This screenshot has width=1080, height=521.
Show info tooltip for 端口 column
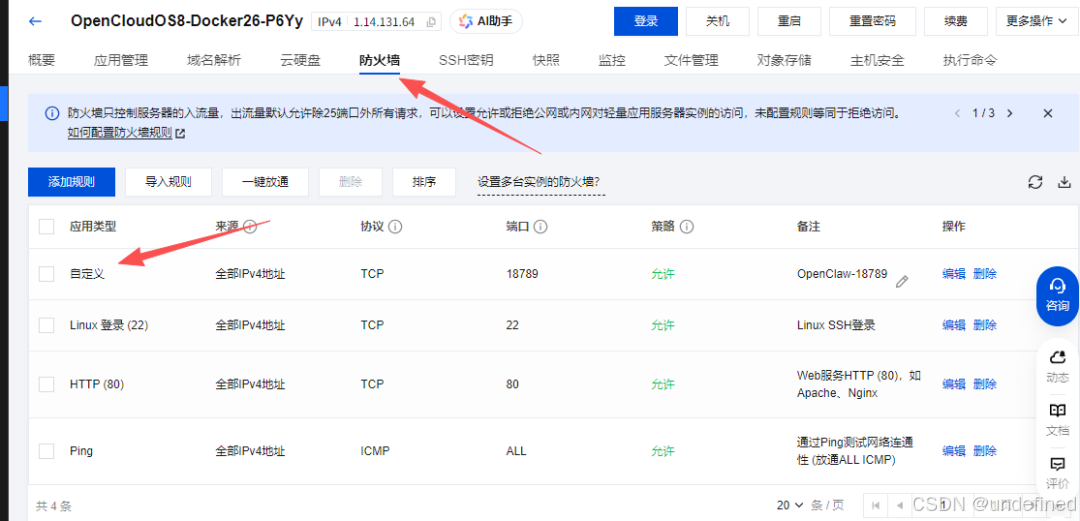541,227
